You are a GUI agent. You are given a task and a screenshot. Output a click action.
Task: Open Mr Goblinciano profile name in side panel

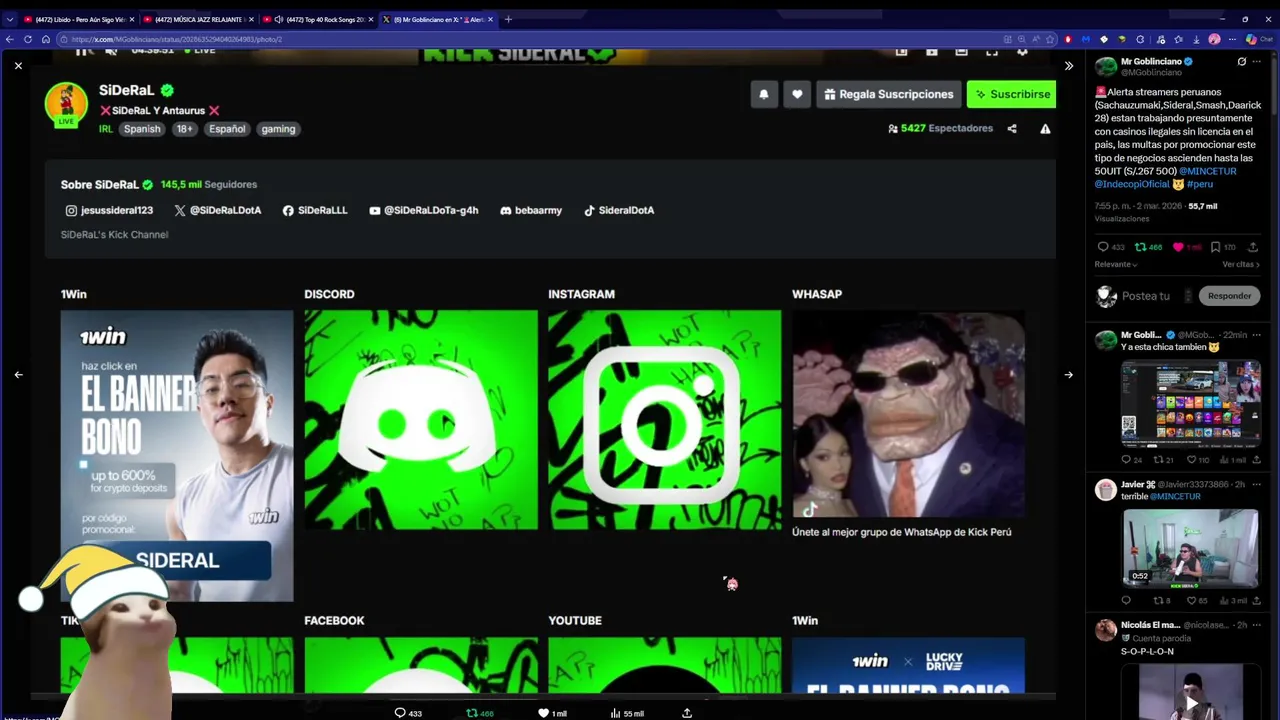pyautogui.click(x=1151, y=62)
